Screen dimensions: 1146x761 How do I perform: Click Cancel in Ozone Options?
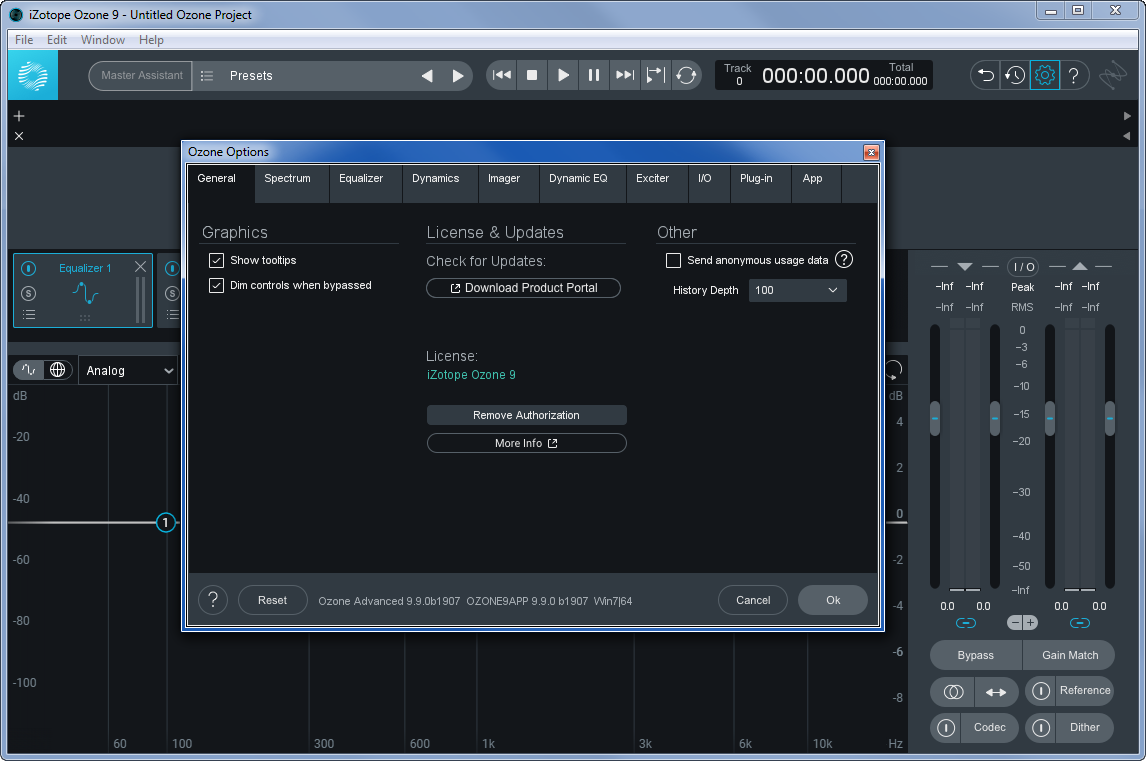pos(753,600)
